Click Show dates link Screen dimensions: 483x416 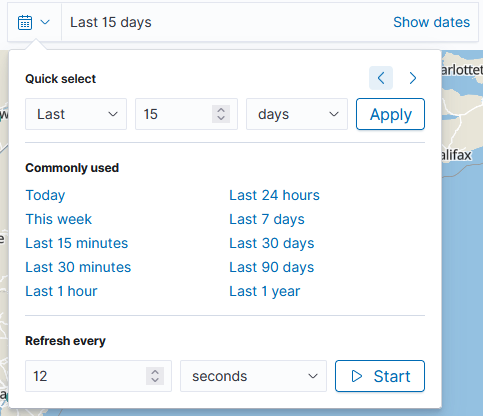431,22
